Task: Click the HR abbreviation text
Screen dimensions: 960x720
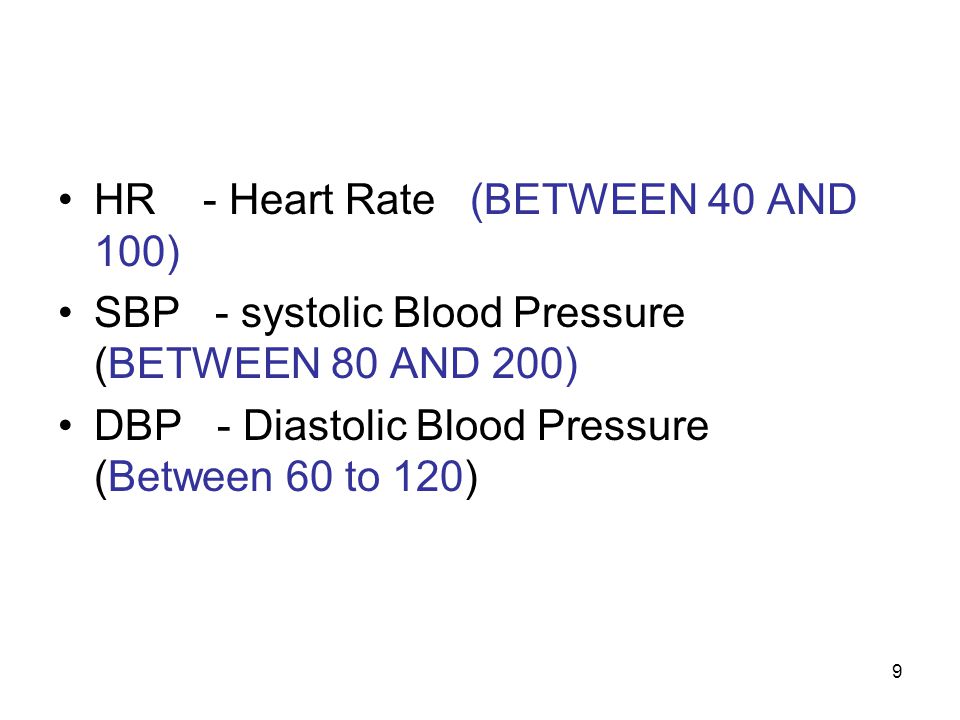Action: [x=125, y=200]
